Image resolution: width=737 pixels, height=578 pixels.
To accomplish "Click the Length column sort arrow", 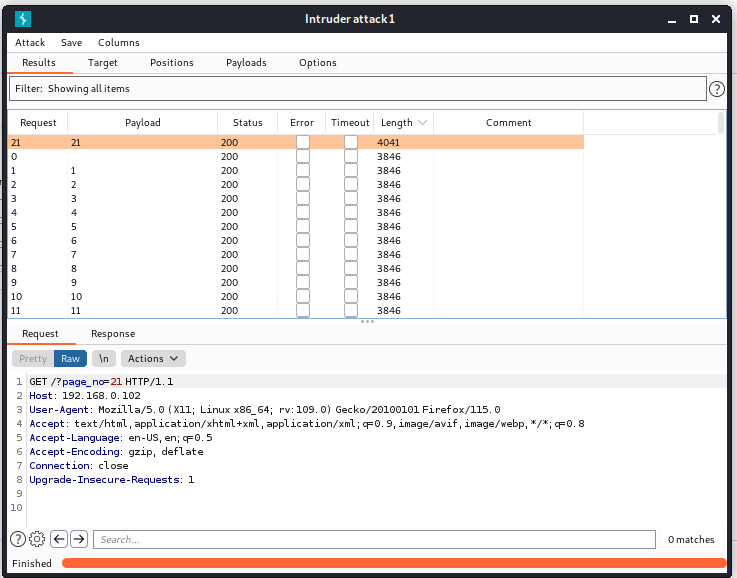I will (x=422, y=123).
